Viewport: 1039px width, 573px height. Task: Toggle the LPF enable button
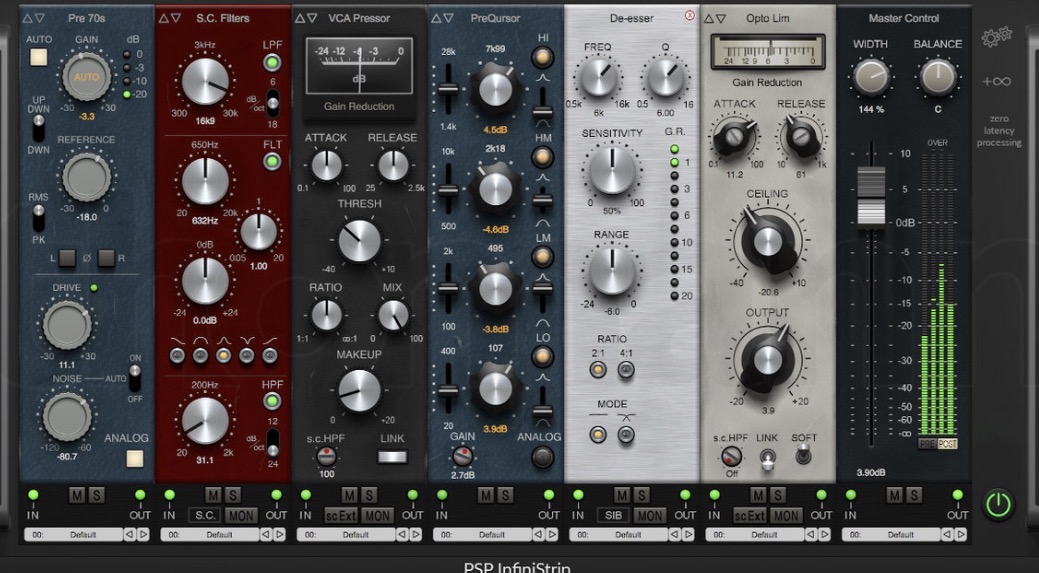(272, 63)
